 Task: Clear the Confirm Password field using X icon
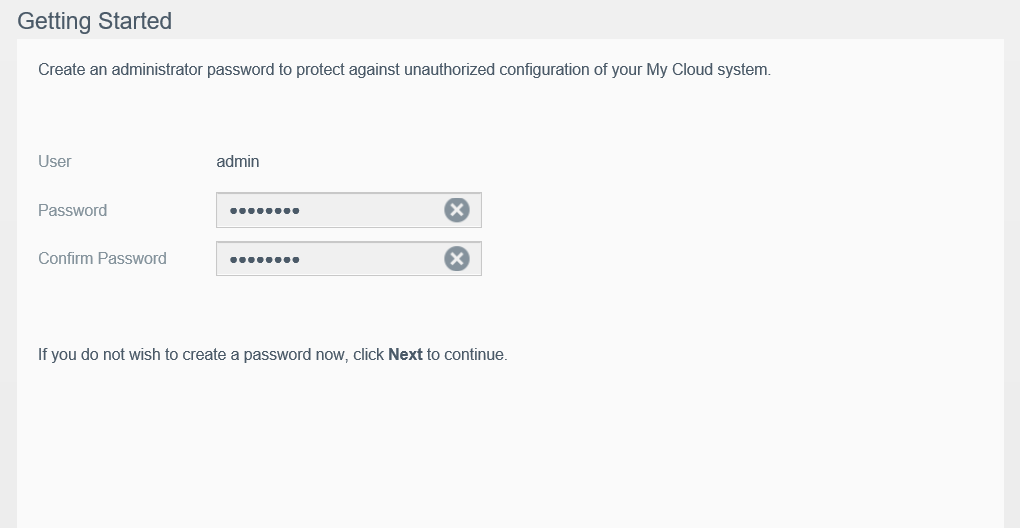pos(456,259)
